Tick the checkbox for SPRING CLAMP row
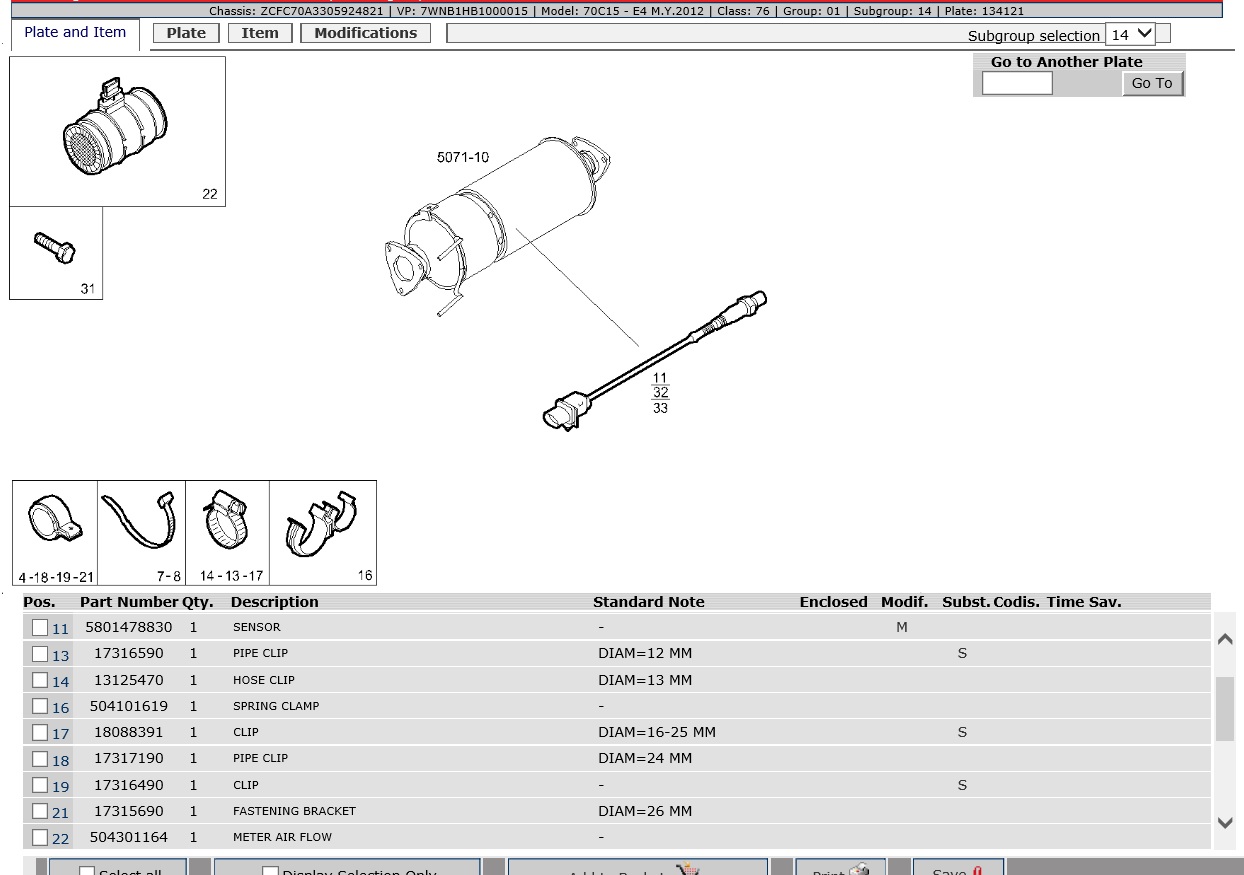This screenshot has height=875, width=1244. click(x=40, y=706)
